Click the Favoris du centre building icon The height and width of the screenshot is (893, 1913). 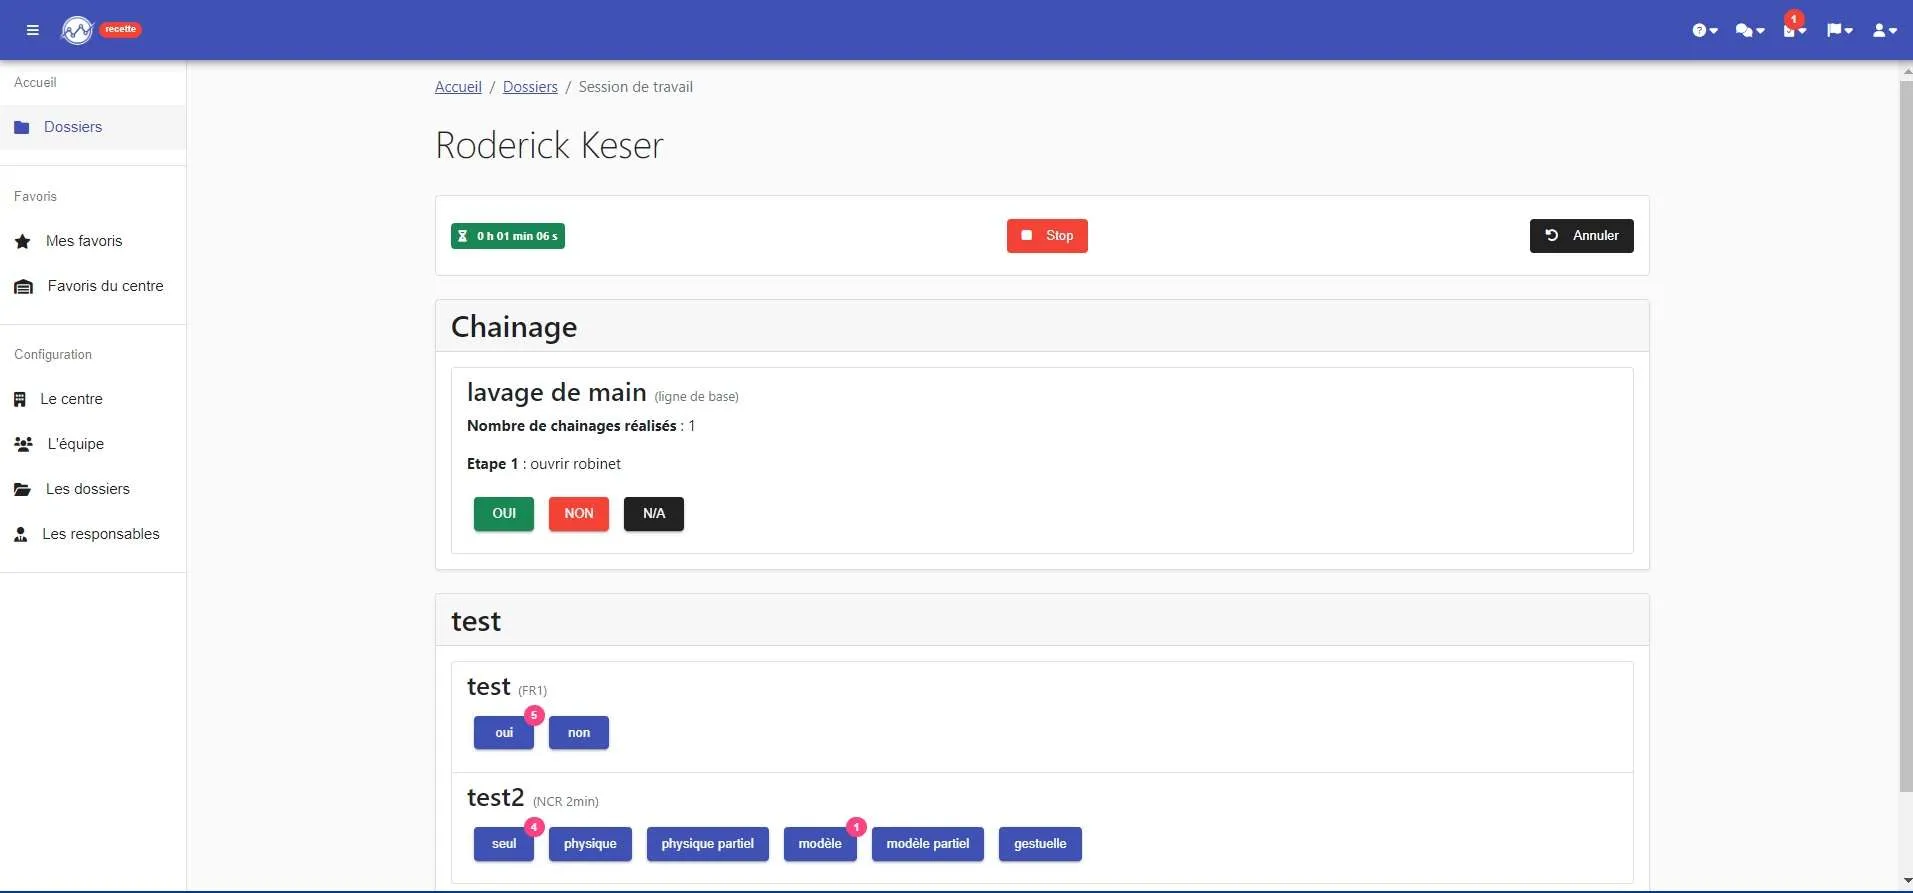pyautogui.click(x=24, y=286)
